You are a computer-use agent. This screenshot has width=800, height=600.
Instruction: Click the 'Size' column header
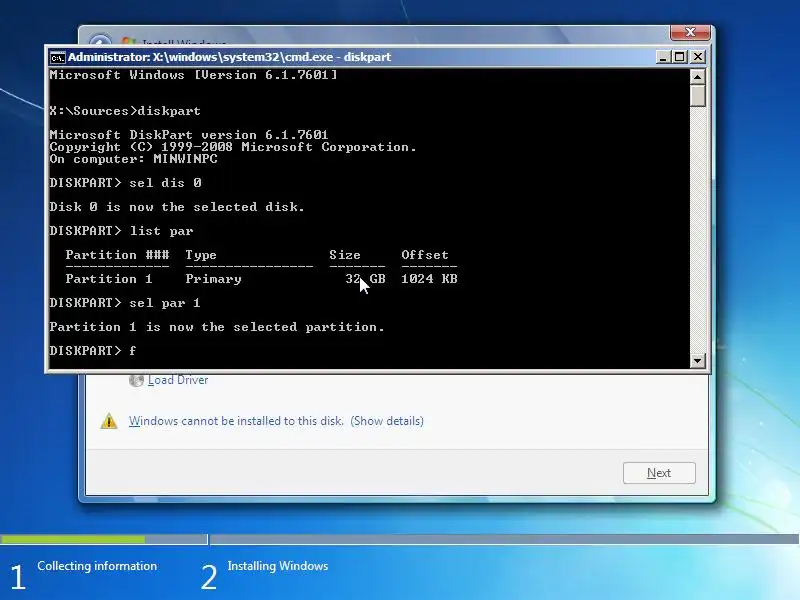(x=345, y=255)
